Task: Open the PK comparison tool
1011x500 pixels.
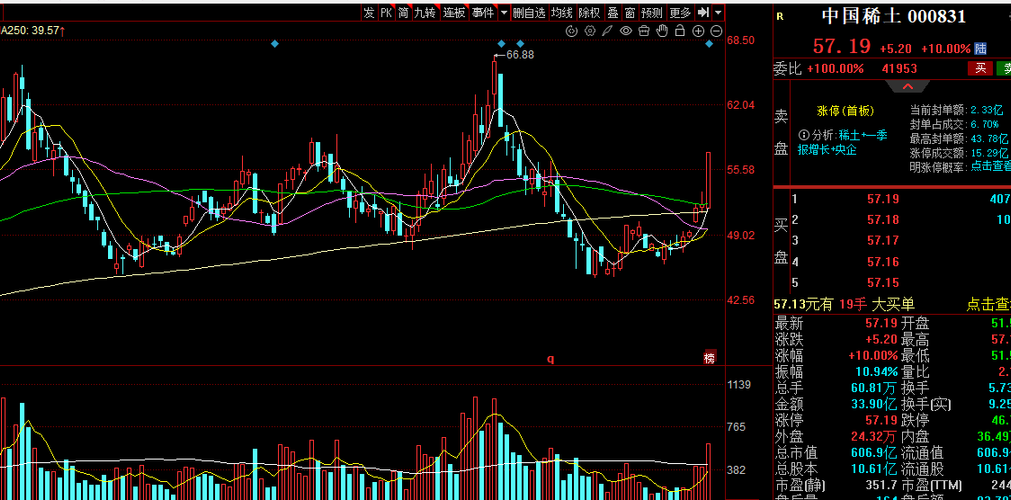Action: coord(386,12)
